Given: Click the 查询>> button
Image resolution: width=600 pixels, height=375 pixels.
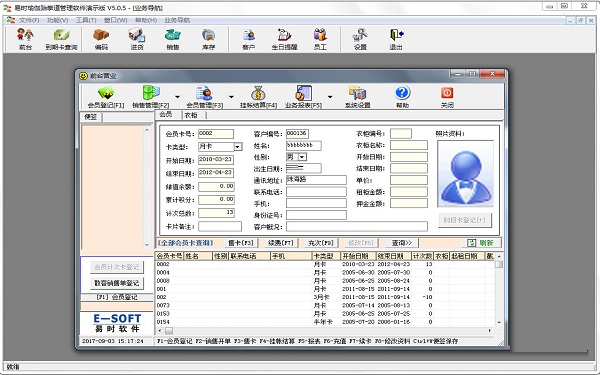Looking at the screenshot, I should [x=401, y=243].
